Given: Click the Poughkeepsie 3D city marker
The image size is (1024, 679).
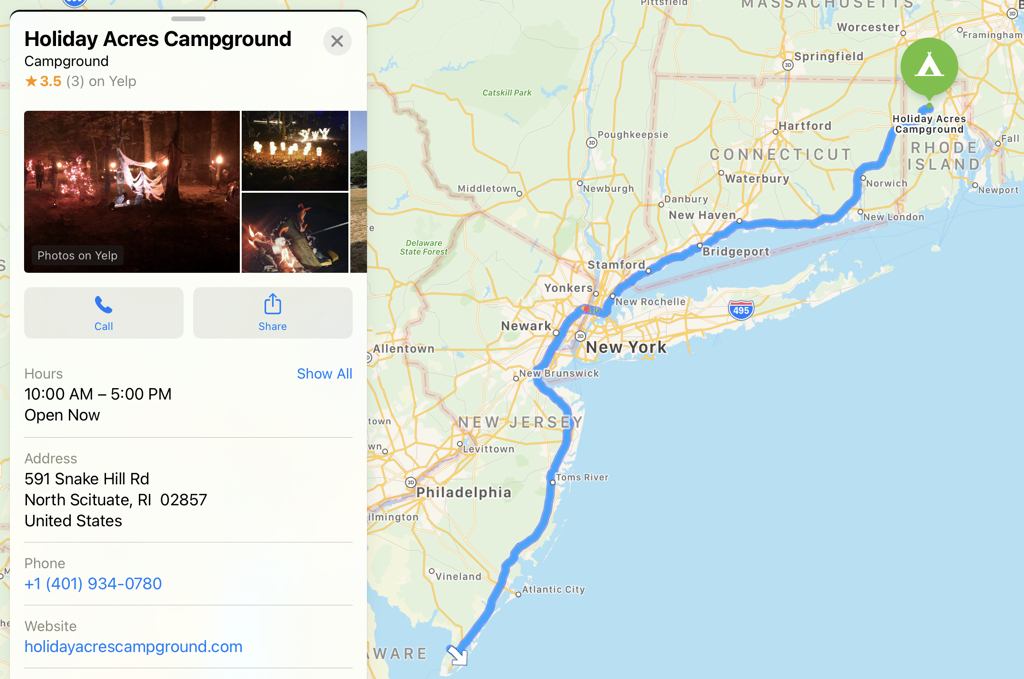Looking at the screenshot, I should coord(591,142).
